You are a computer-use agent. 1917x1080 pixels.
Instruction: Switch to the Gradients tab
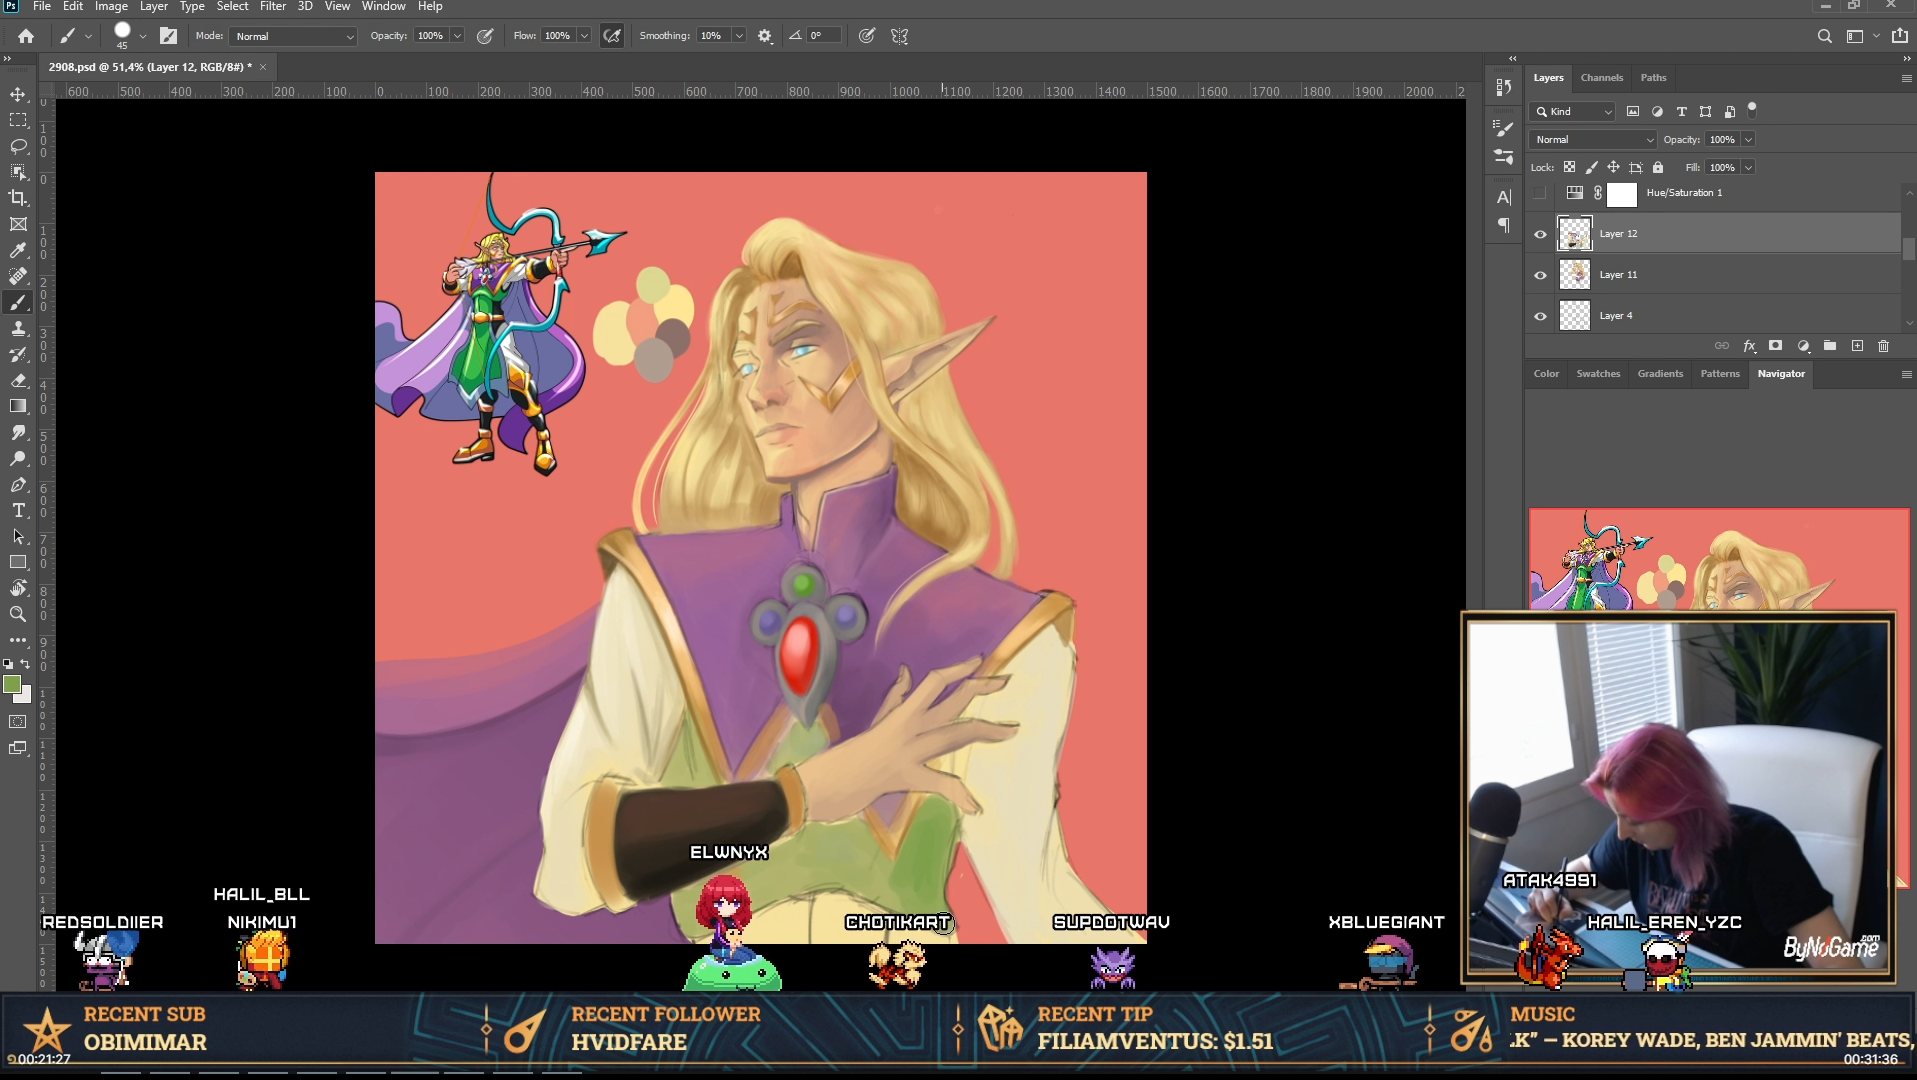click(x=1660, y=373)
